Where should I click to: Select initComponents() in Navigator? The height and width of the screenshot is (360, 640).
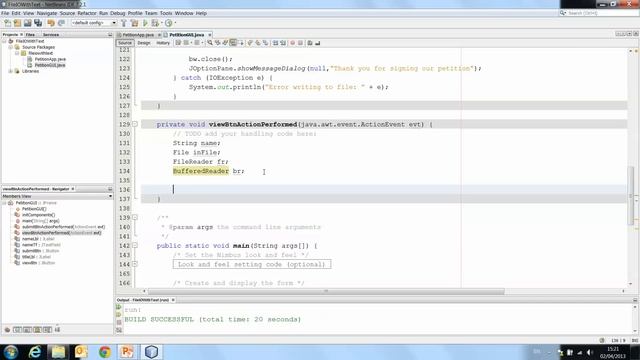pos(38,215)
